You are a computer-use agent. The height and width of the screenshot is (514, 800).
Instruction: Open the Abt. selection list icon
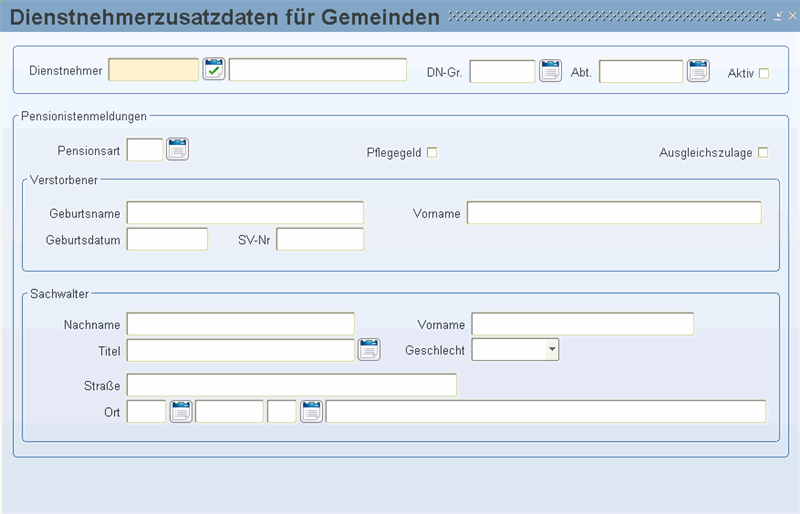(698, 71)
